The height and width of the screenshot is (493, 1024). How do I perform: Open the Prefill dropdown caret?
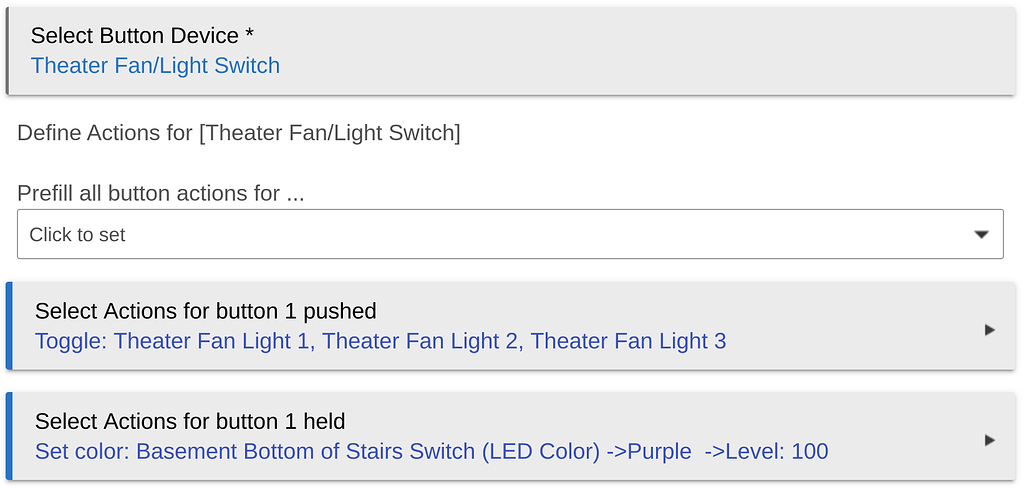(x=981, y=234)
